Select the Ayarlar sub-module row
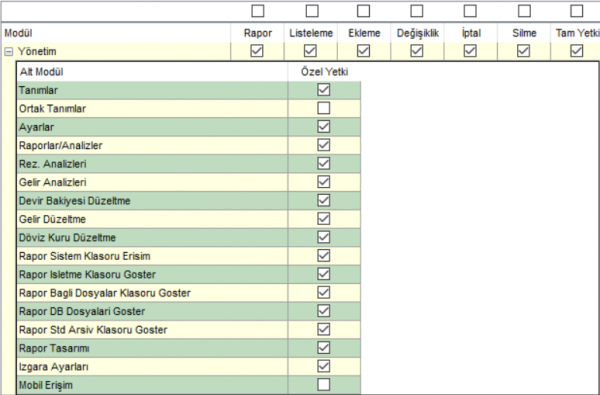Image resolution: width=600 pixels, height=395 pixels. [189, 127]
